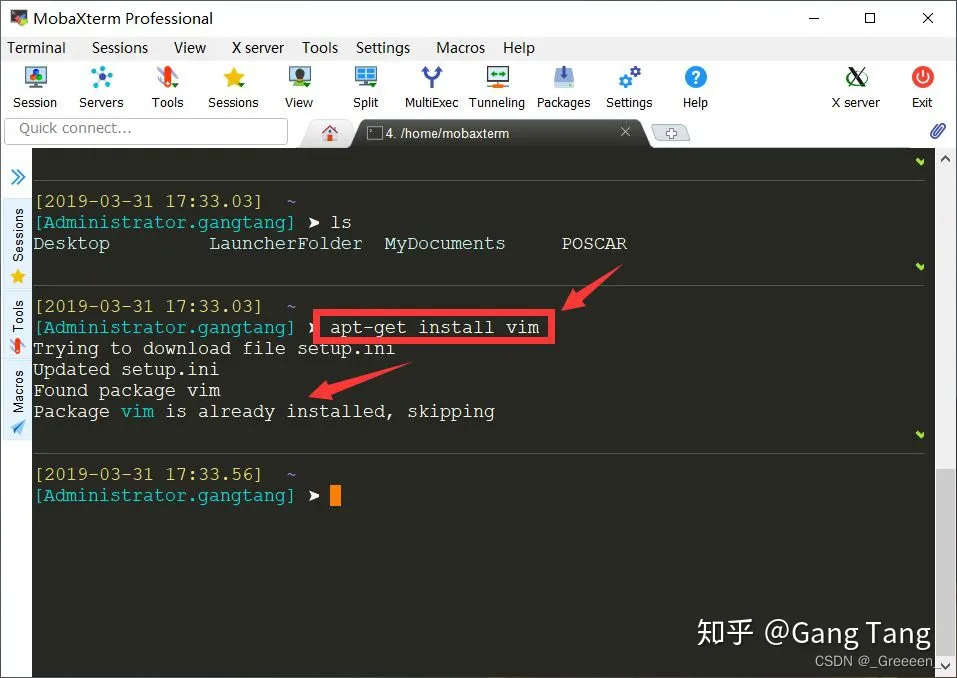Open the Servers toolbar icon
The width and height of the screenshot is (957, 678).
[x=101, y=87]
